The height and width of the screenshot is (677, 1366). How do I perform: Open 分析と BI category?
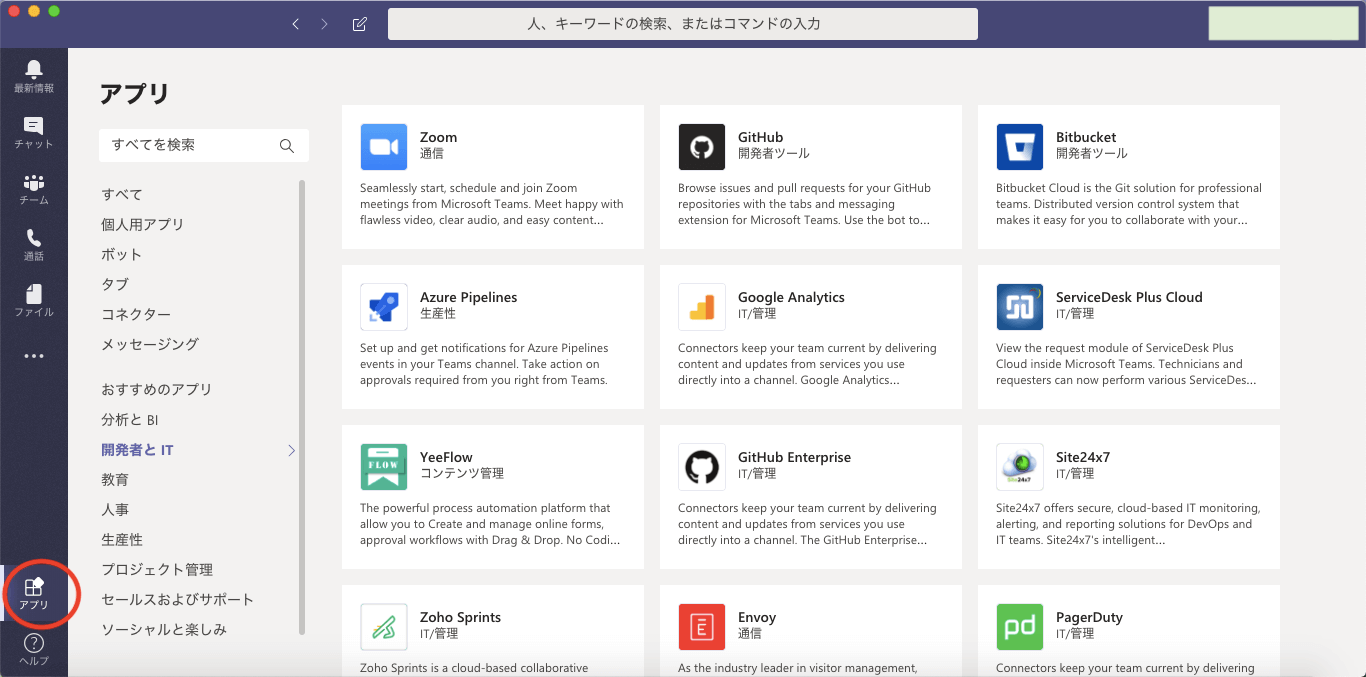click(130, 420)
